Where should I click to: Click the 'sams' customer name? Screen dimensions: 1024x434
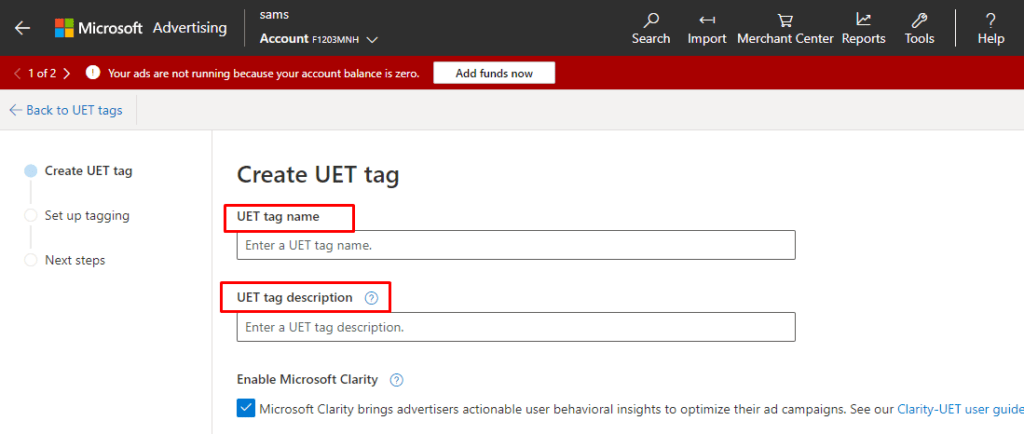point(274,14)
